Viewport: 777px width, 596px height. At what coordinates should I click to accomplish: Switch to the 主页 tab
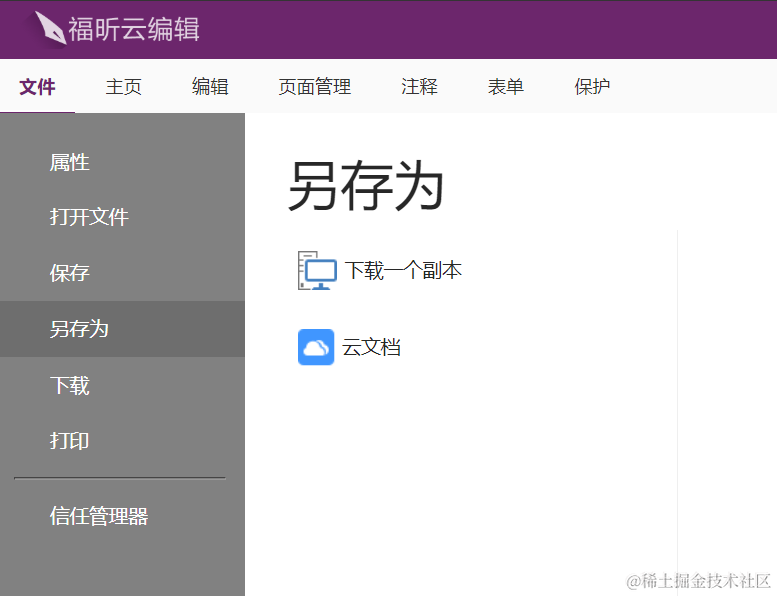(123, 87)
